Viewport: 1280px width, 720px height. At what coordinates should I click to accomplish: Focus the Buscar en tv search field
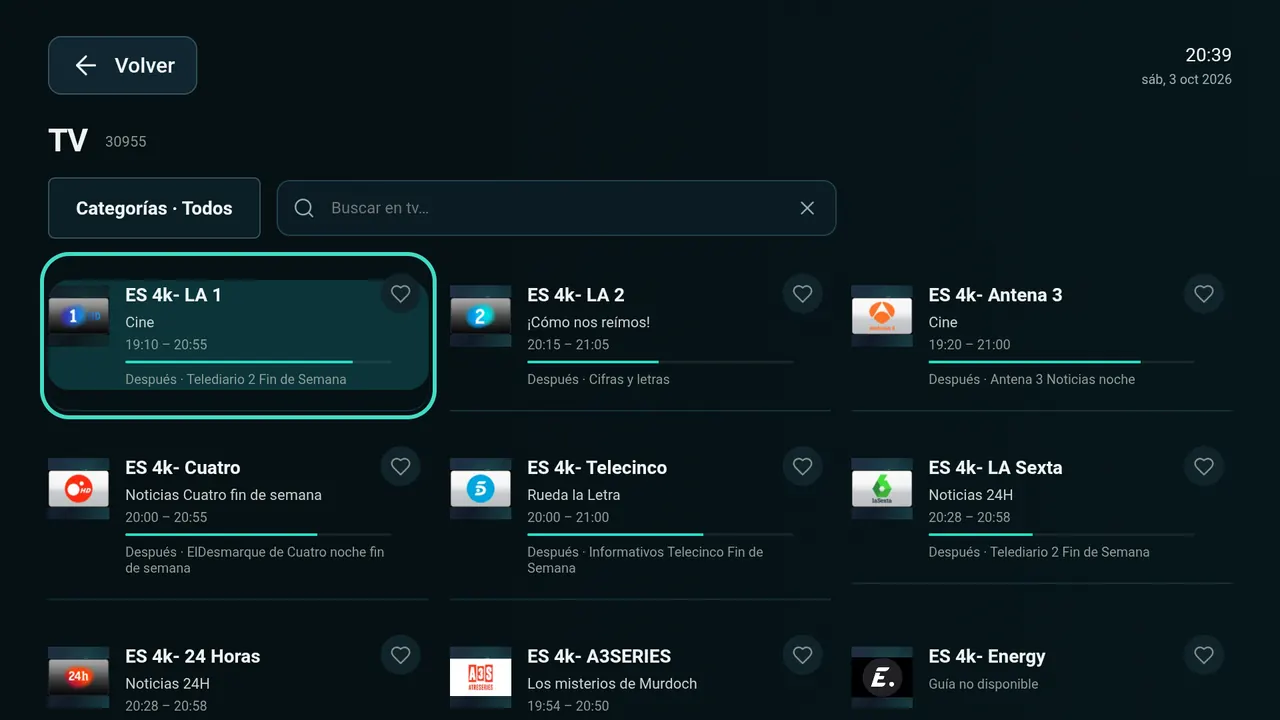tap(556, 208)
